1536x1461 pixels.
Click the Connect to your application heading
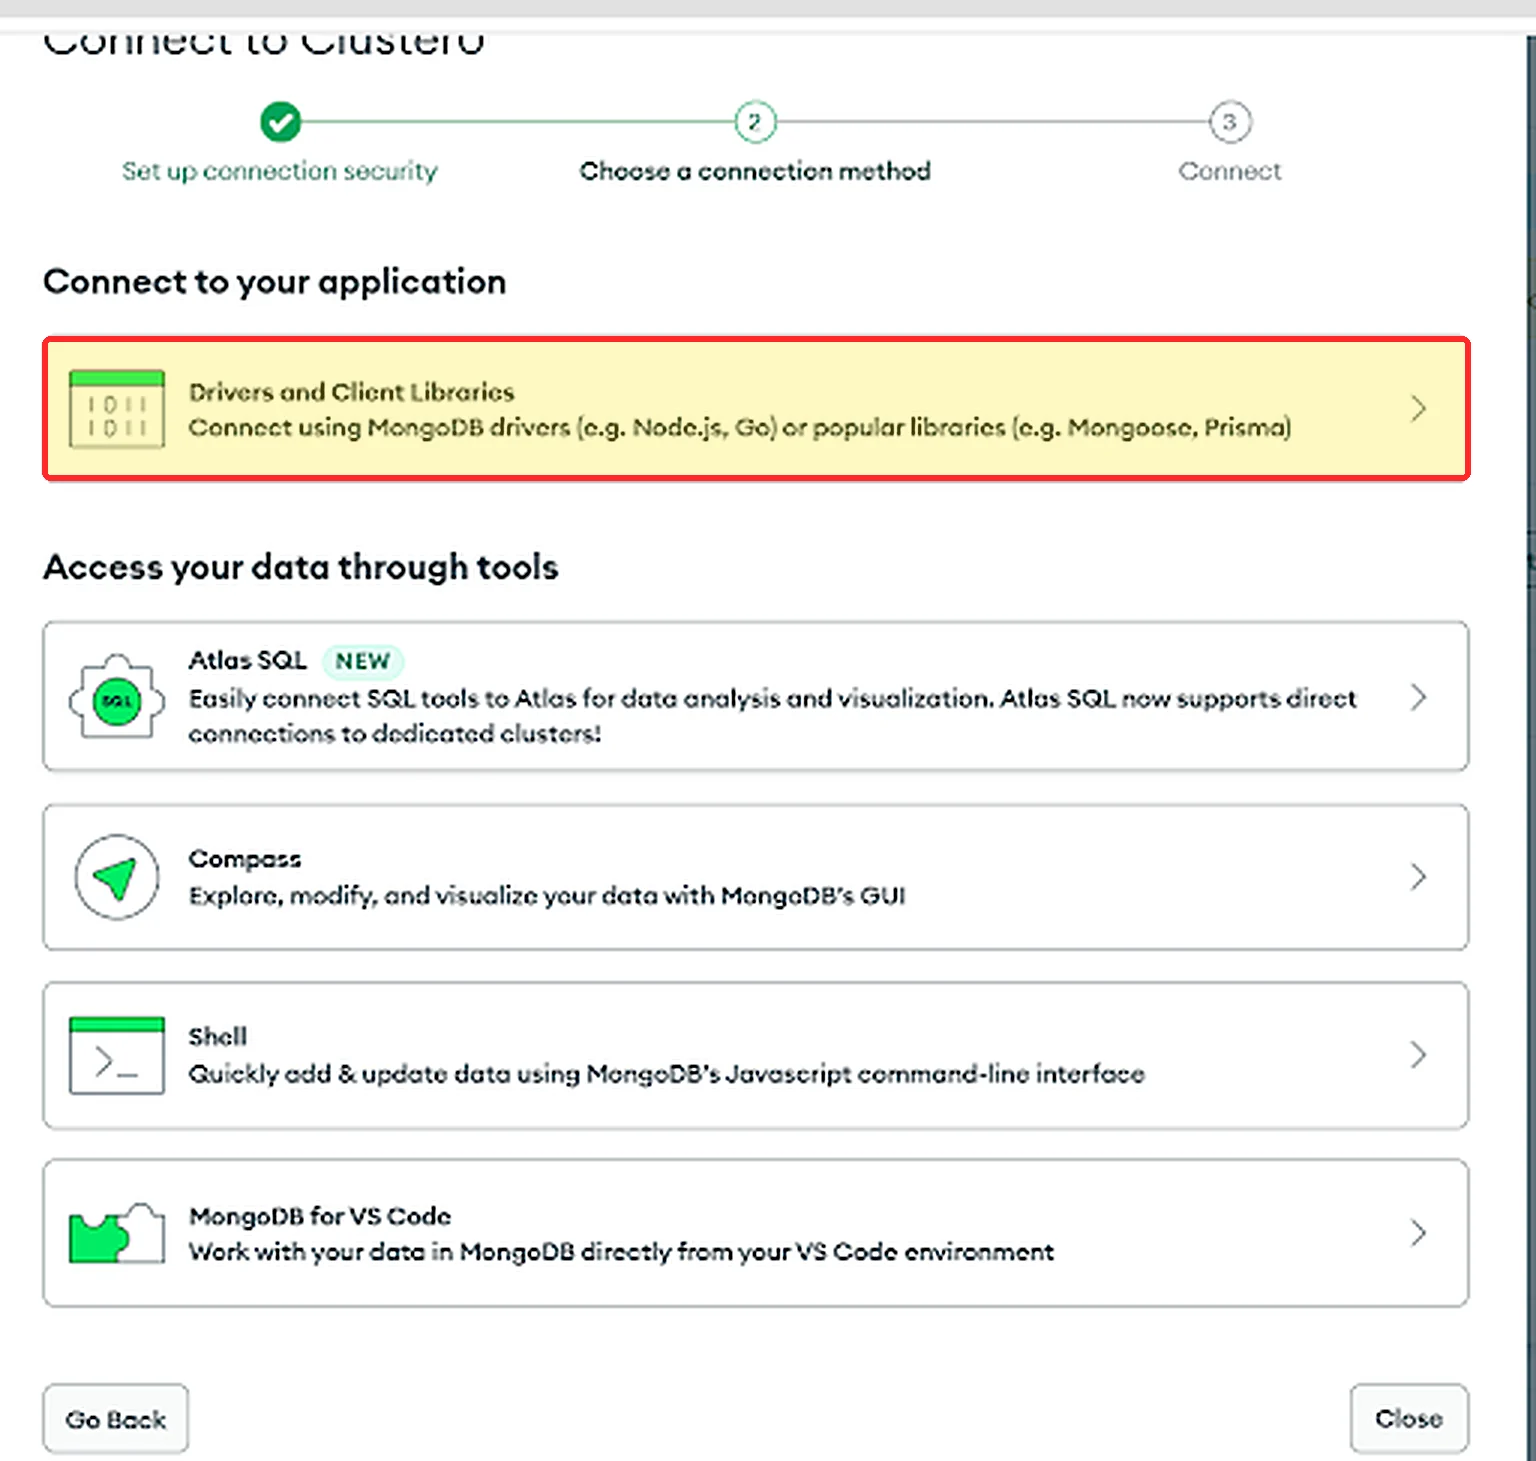pyautogui.click(x=275, y=282)
